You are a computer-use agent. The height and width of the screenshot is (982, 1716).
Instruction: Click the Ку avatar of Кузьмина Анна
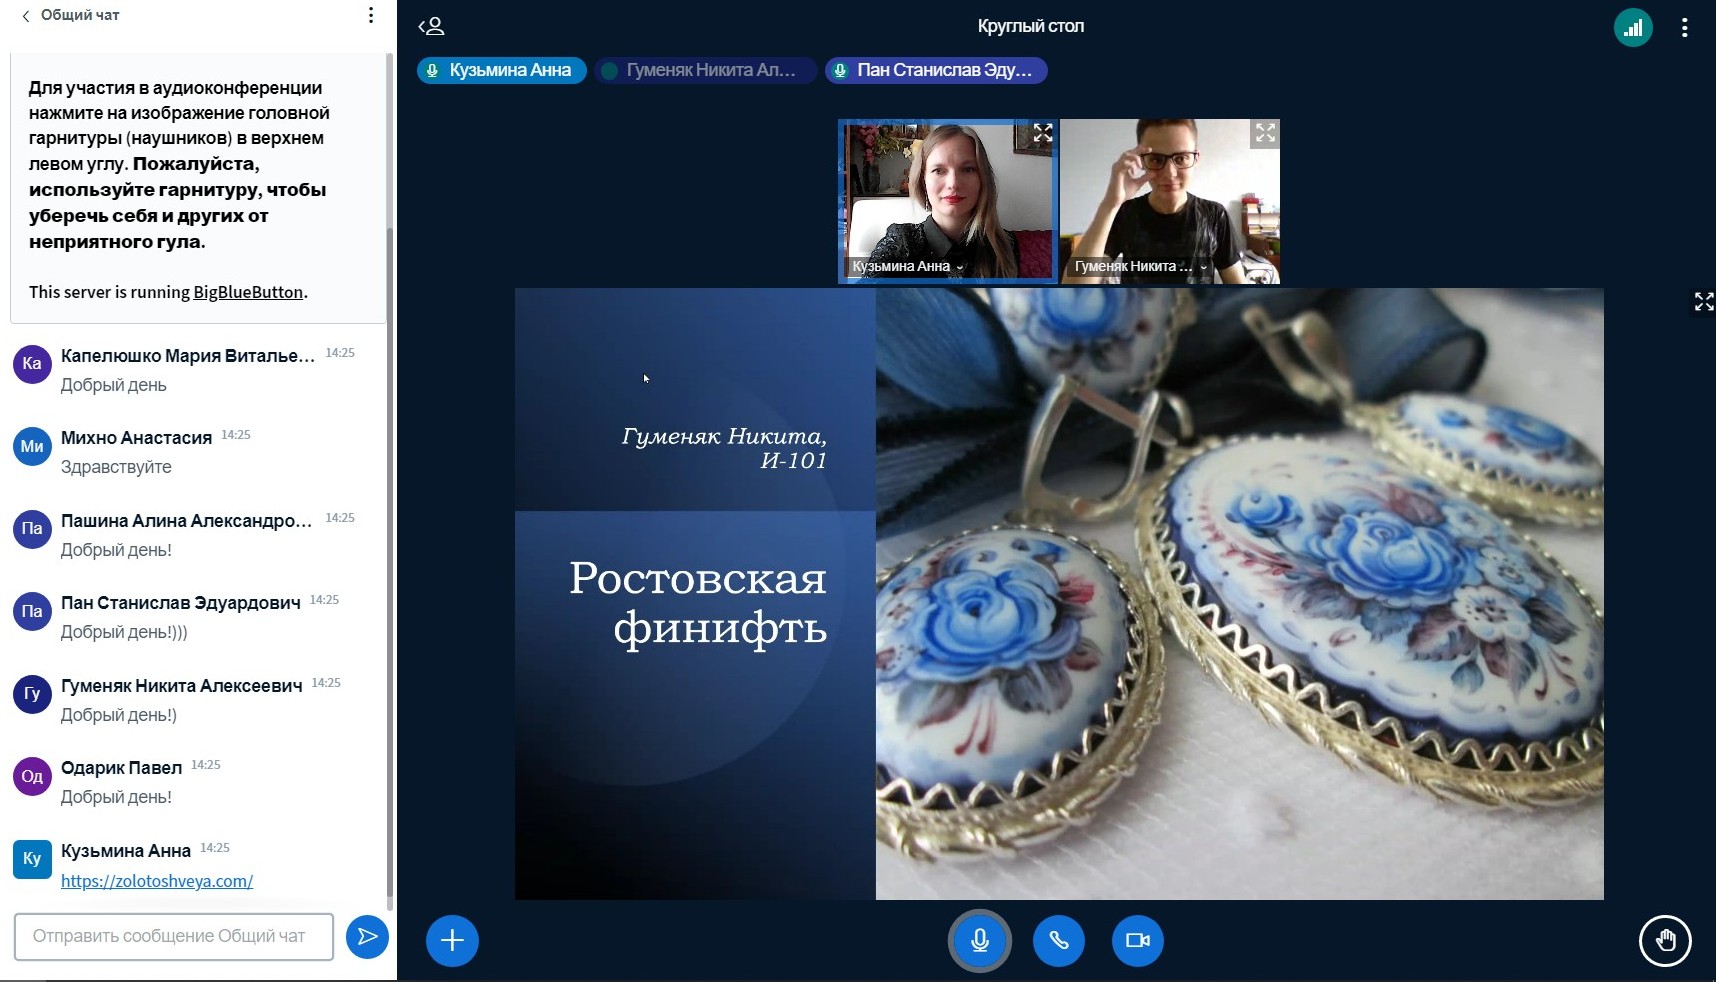click(32, 859)
